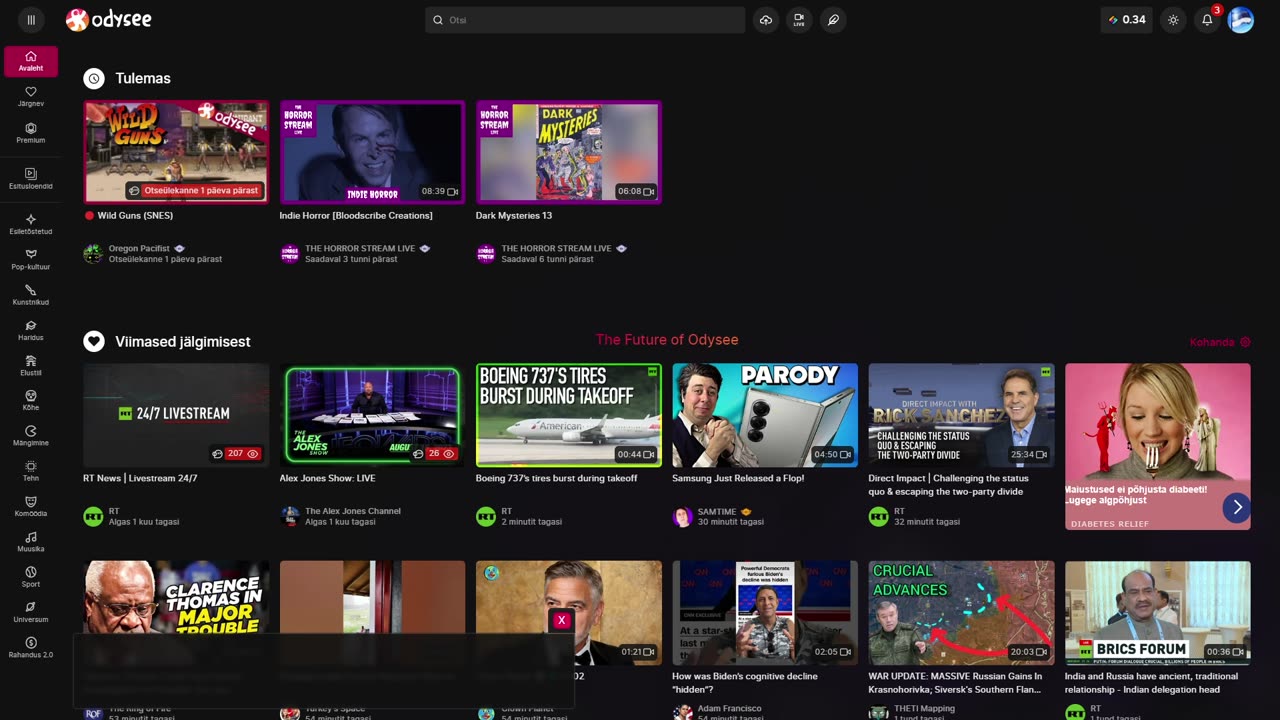Image resolution: width=1280 pixels, height=720 pixels.
Task: Close the floating player with X
Action: click(561, 620)
